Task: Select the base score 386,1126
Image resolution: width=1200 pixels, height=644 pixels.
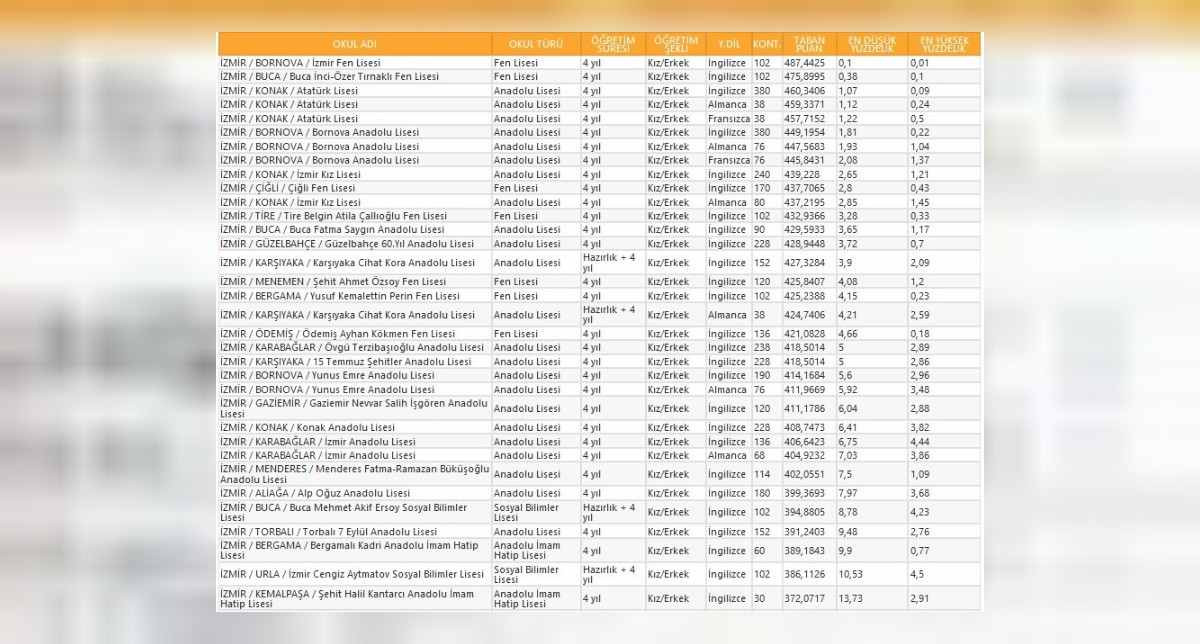Action: coord(804,575)
